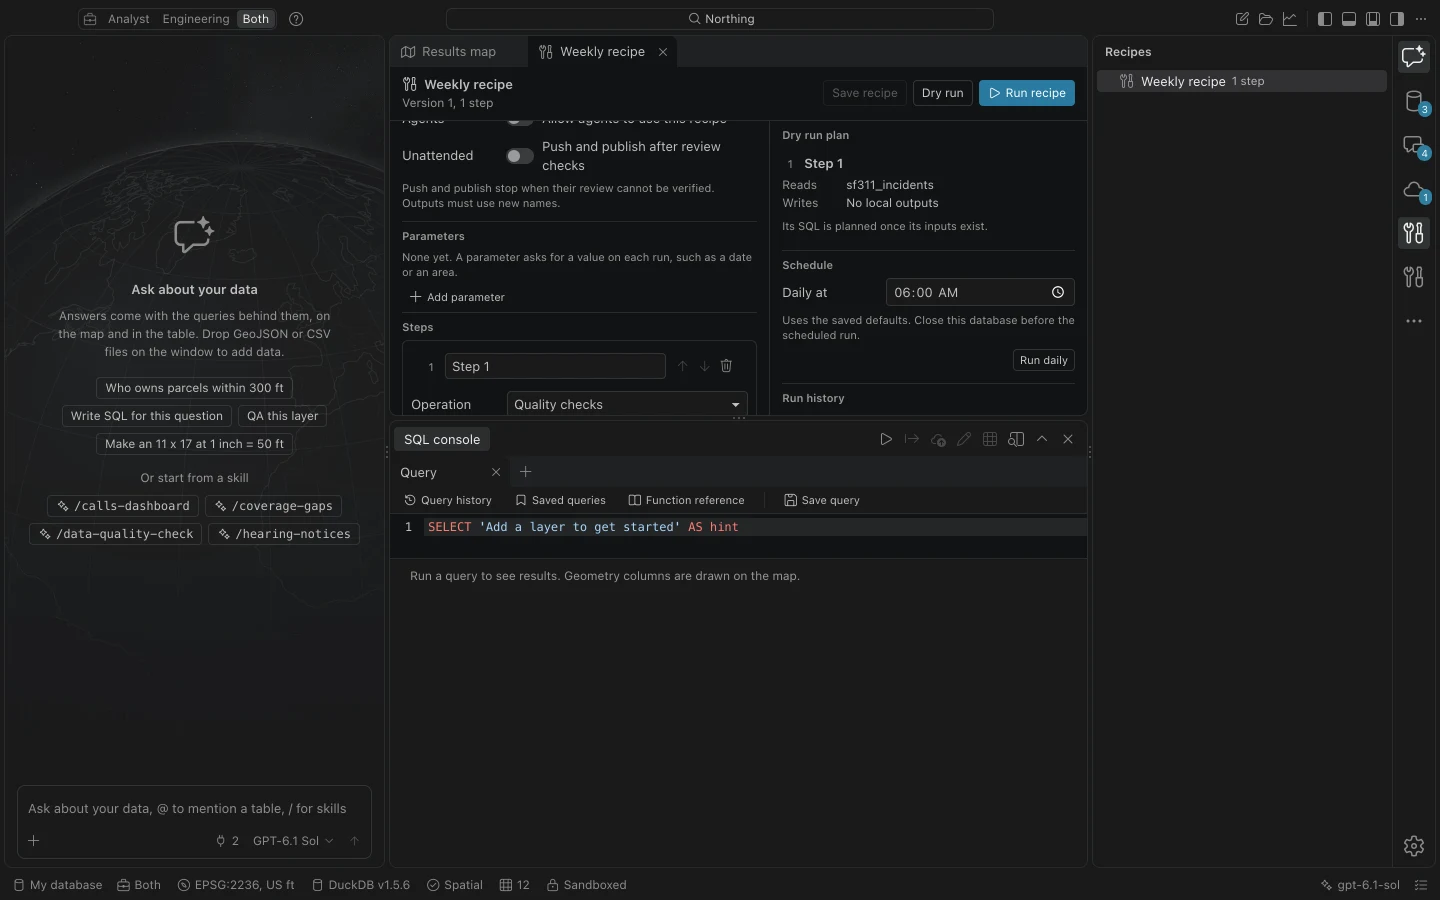
Task: Move Step 1 down with the arrow icon
Action: coord(705,366)
